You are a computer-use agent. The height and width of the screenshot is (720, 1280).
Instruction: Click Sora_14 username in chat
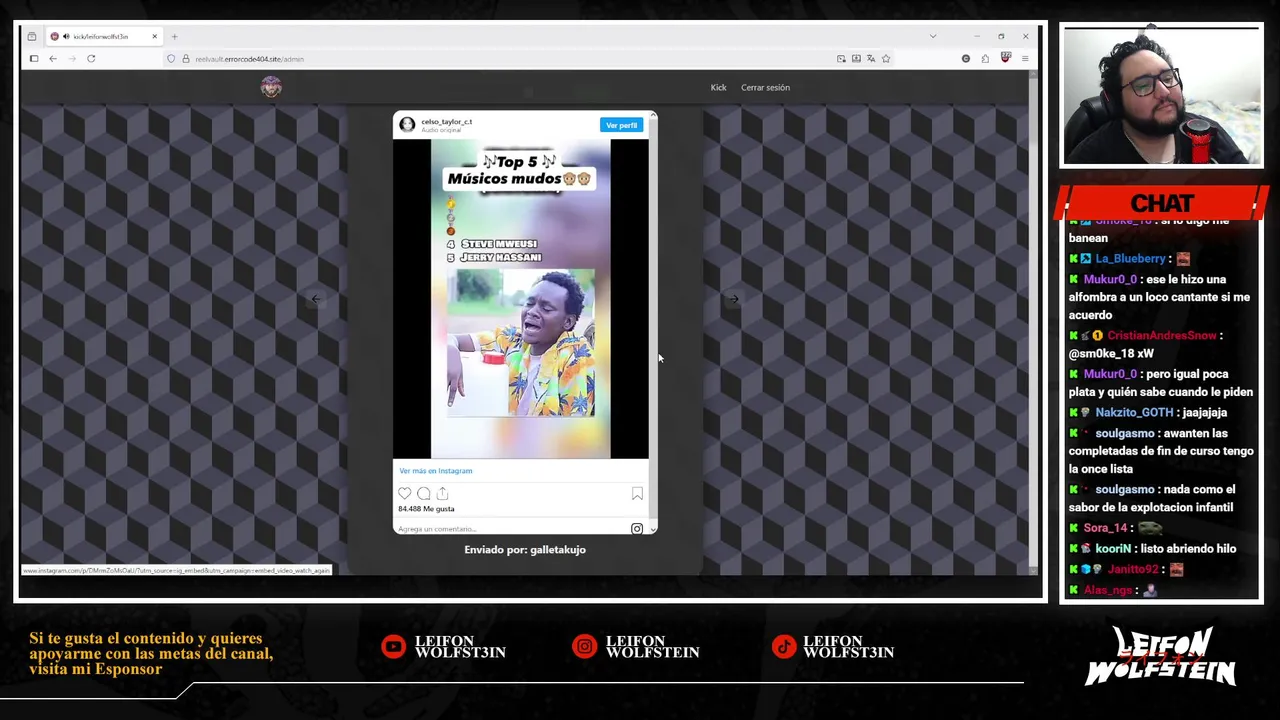[1105, 528]
